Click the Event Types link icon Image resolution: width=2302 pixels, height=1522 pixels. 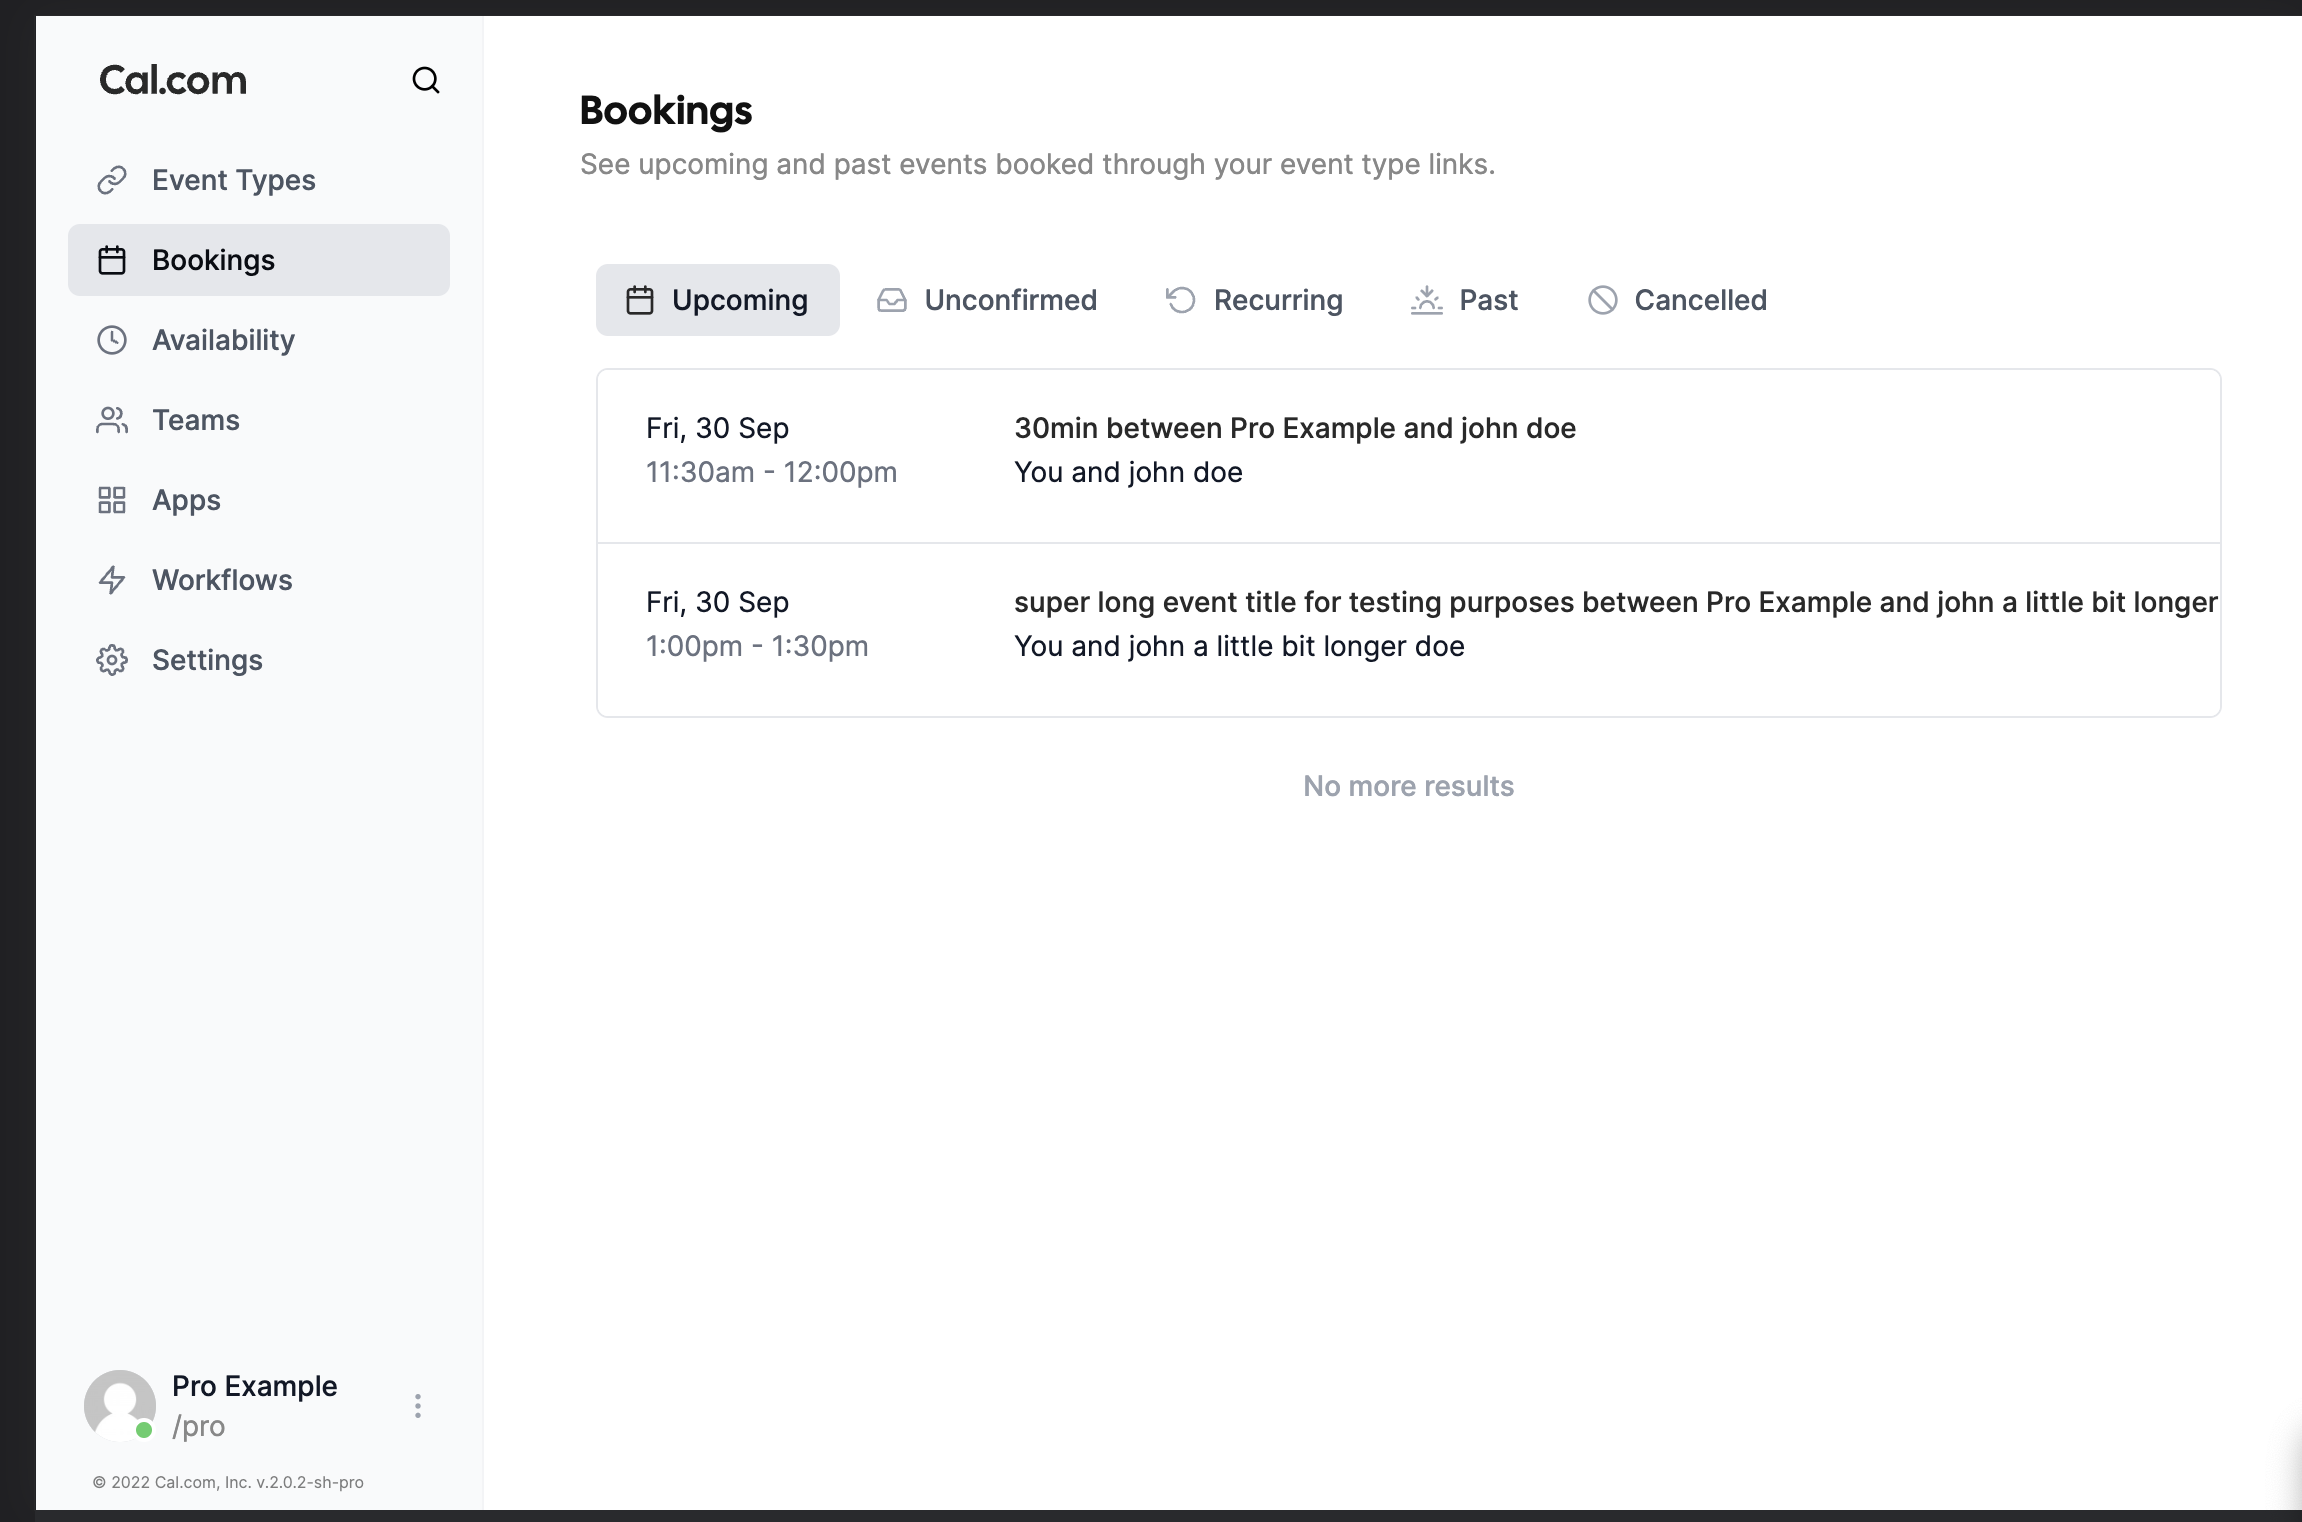(112, 180)
